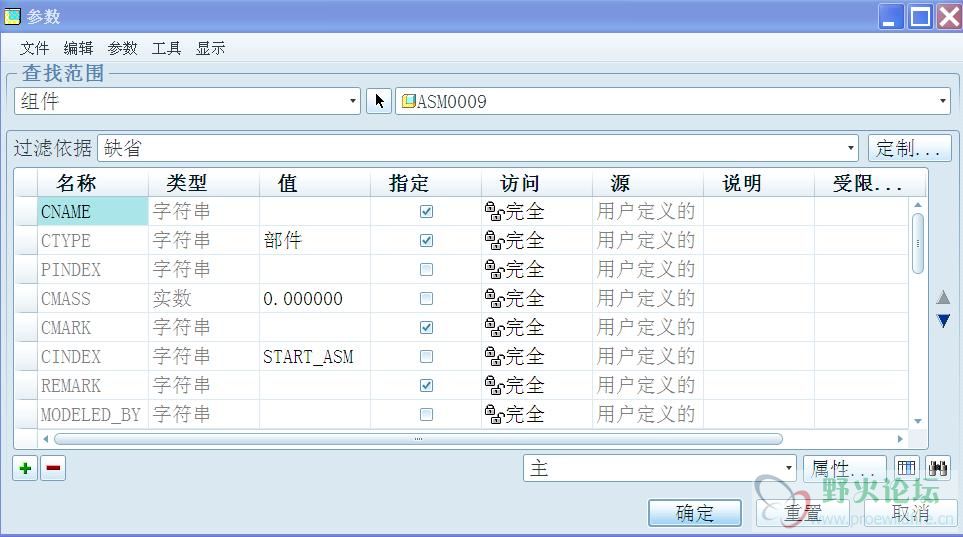
Task: Open the 工具 menu
Action: pyautogui.click(x=166, y=48)
